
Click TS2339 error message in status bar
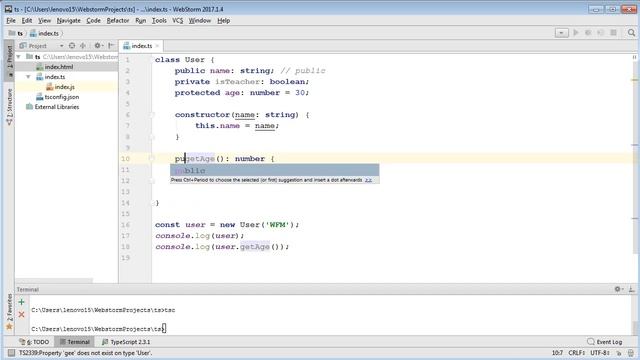(x=85, y=353)
